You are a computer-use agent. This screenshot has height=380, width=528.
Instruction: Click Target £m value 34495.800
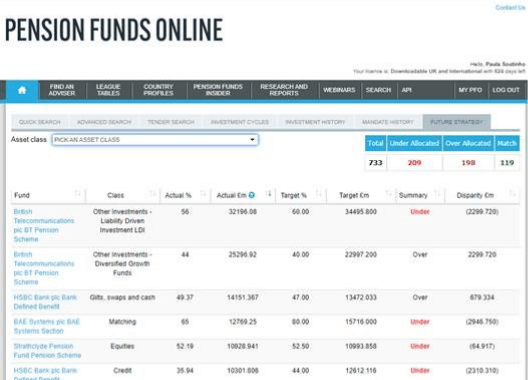(x=361, y=212)
